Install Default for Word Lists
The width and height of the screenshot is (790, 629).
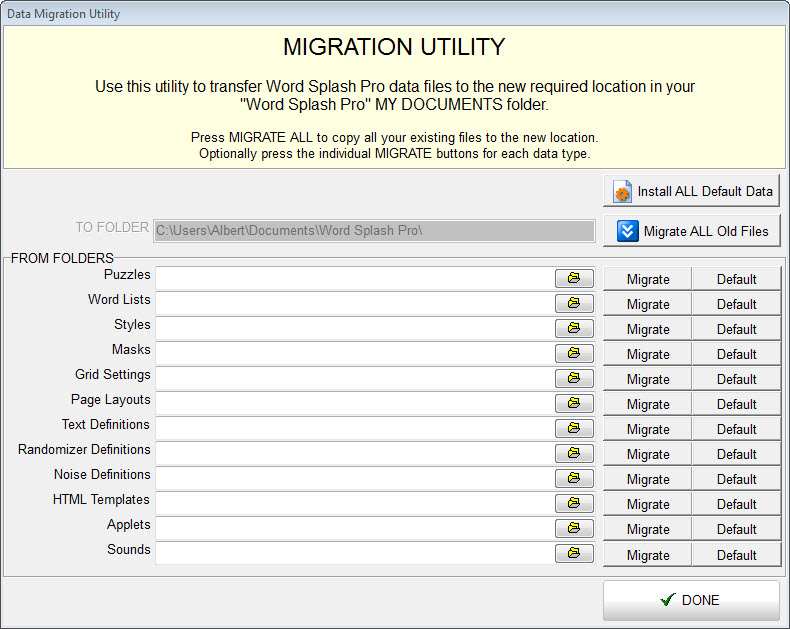[736, 304]
